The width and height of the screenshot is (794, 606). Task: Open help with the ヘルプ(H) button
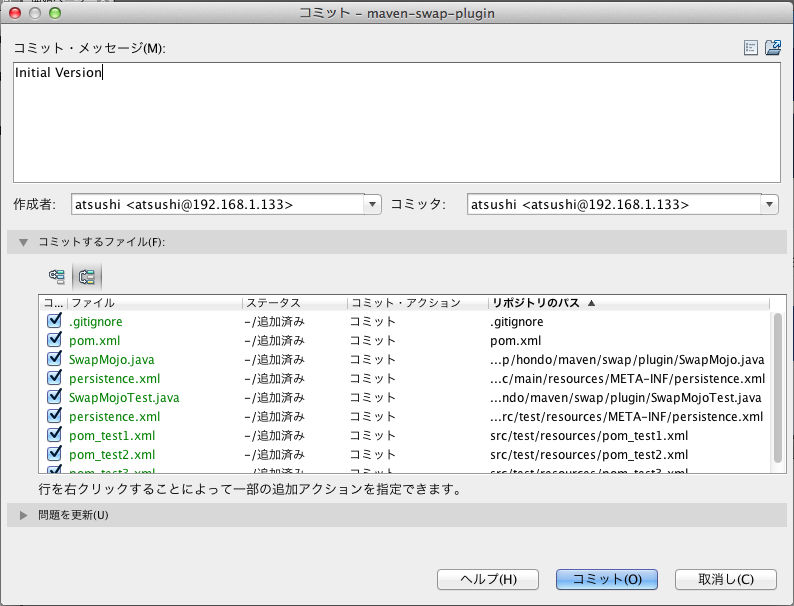point(488,580)
